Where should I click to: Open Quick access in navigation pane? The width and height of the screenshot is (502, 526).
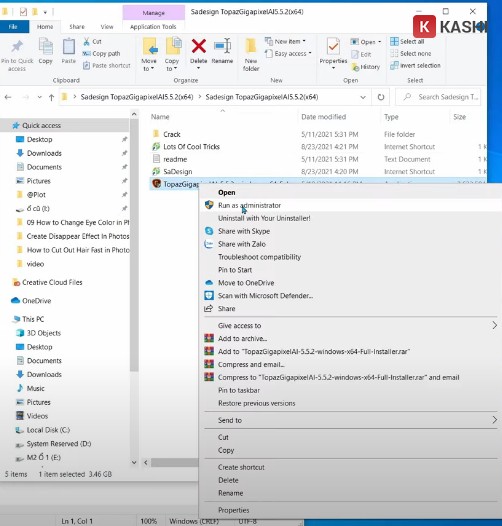[x=41, y=125]
